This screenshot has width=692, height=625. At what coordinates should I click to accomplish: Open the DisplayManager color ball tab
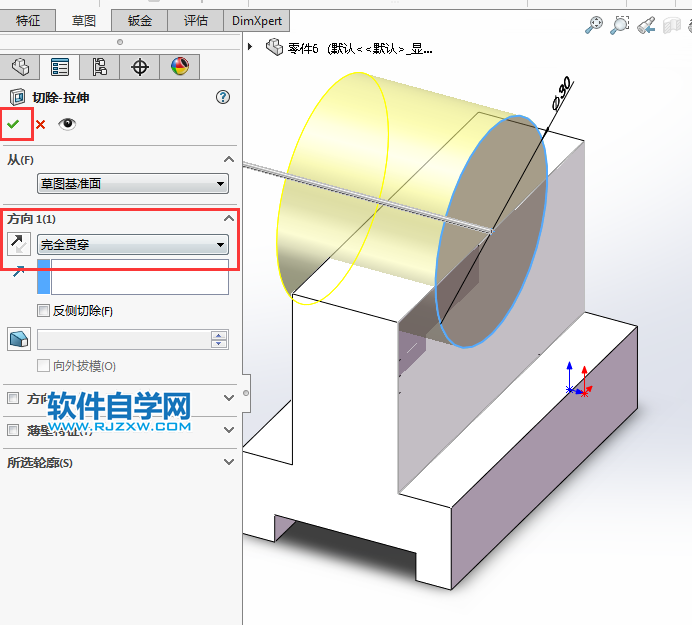tap(180, 67)
